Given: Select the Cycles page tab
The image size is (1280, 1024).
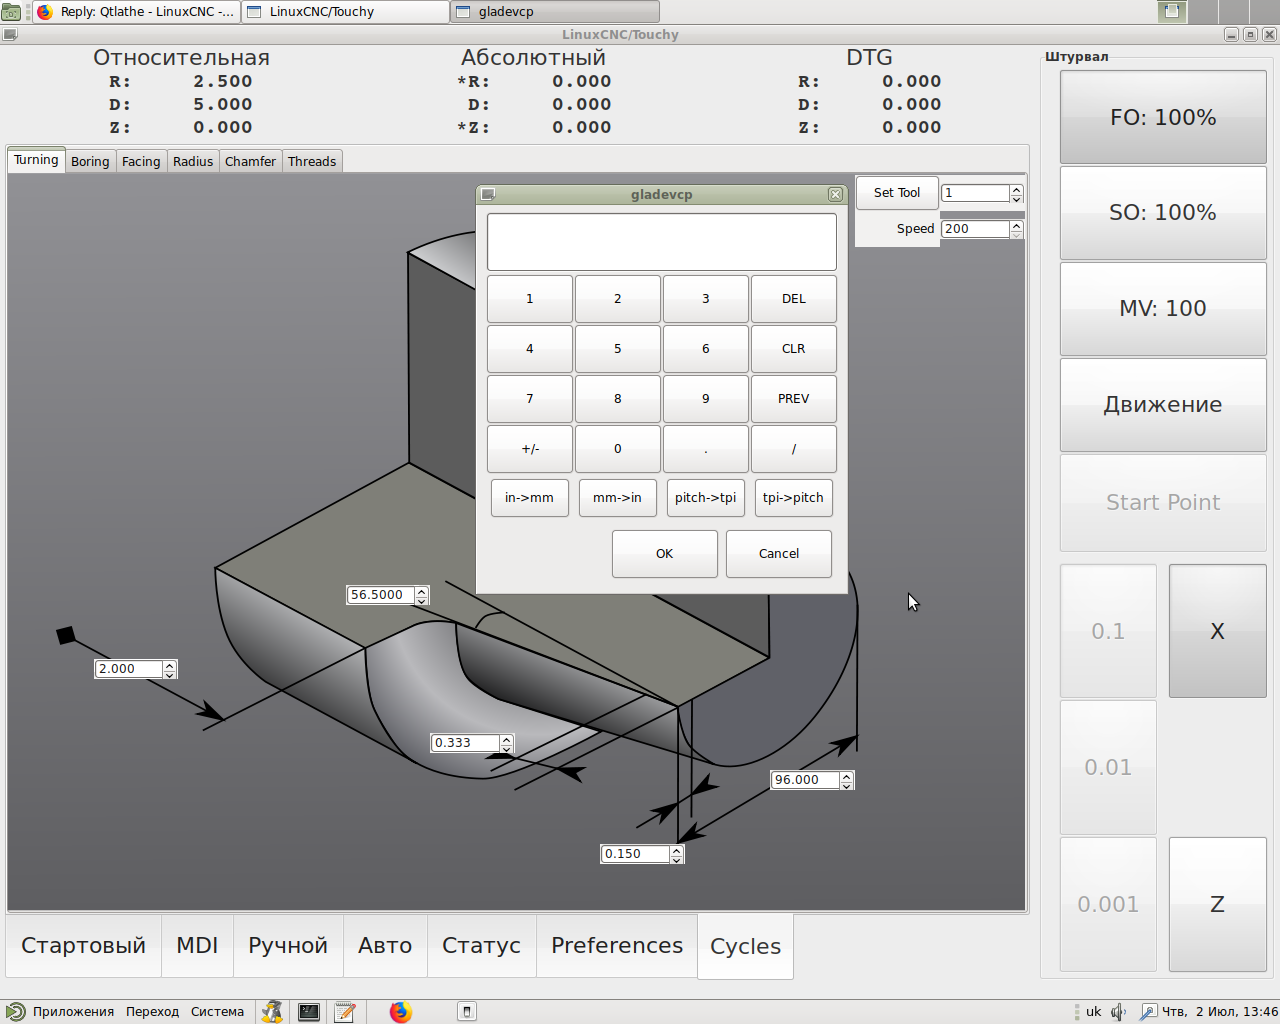Looking at the screenshot, I should [x=745, y=946].
